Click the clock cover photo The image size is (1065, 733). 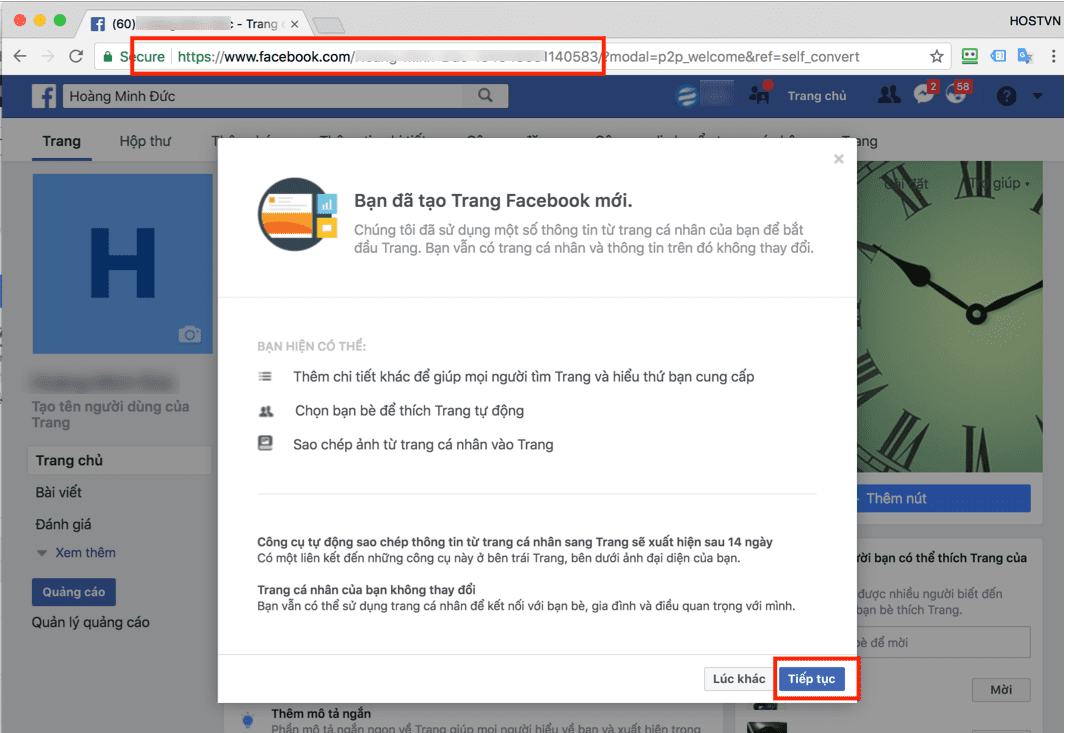pos(950,317)
